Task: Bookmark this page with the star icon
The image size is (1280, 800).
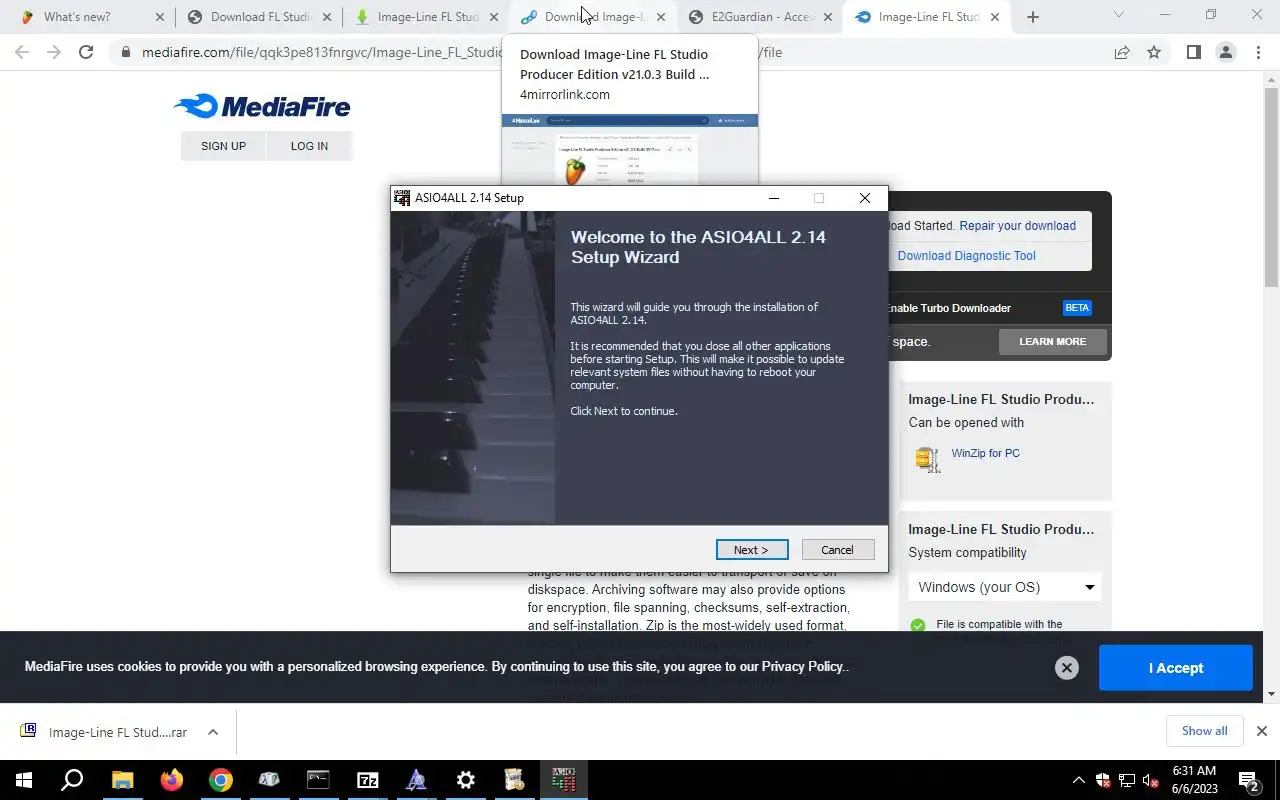Action: click(x=1154, y=52)
